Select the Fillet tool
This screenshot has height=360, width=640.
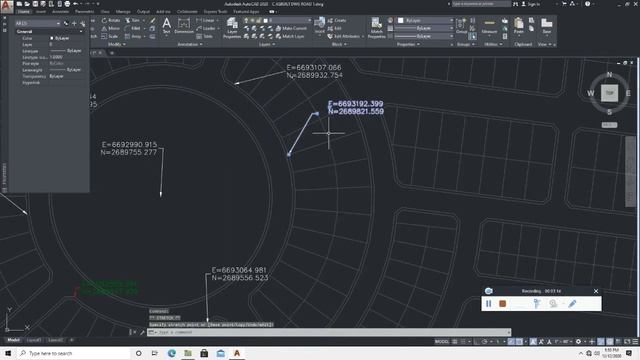tap(133, 29)
